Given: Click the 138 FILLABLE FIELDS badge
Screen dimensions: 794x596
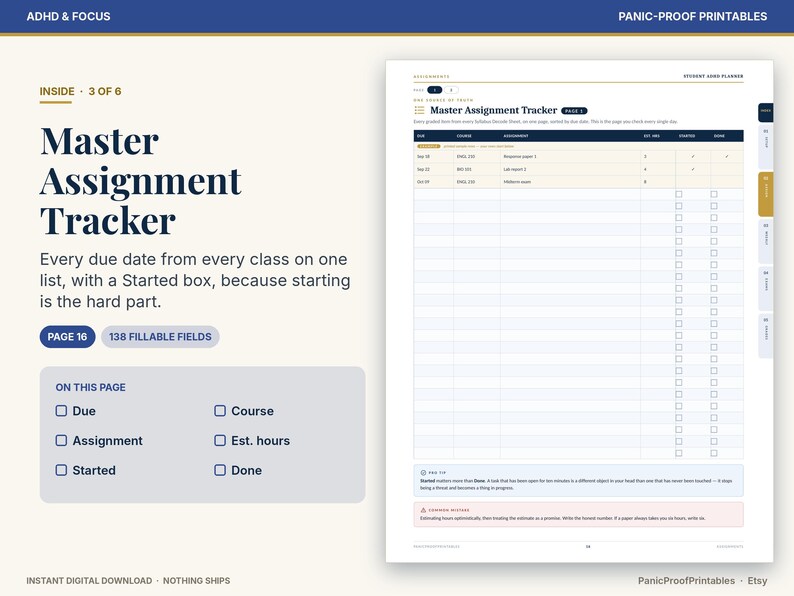Looking at the screenshot, I should [160, 337].
